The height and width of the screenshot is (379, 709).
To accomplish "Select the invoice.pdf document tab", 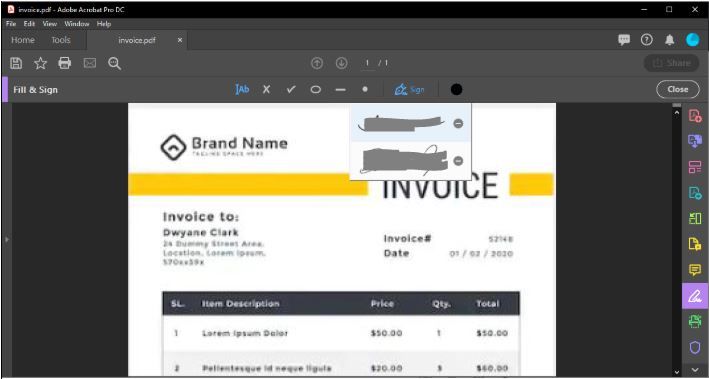I will (137, 40).
